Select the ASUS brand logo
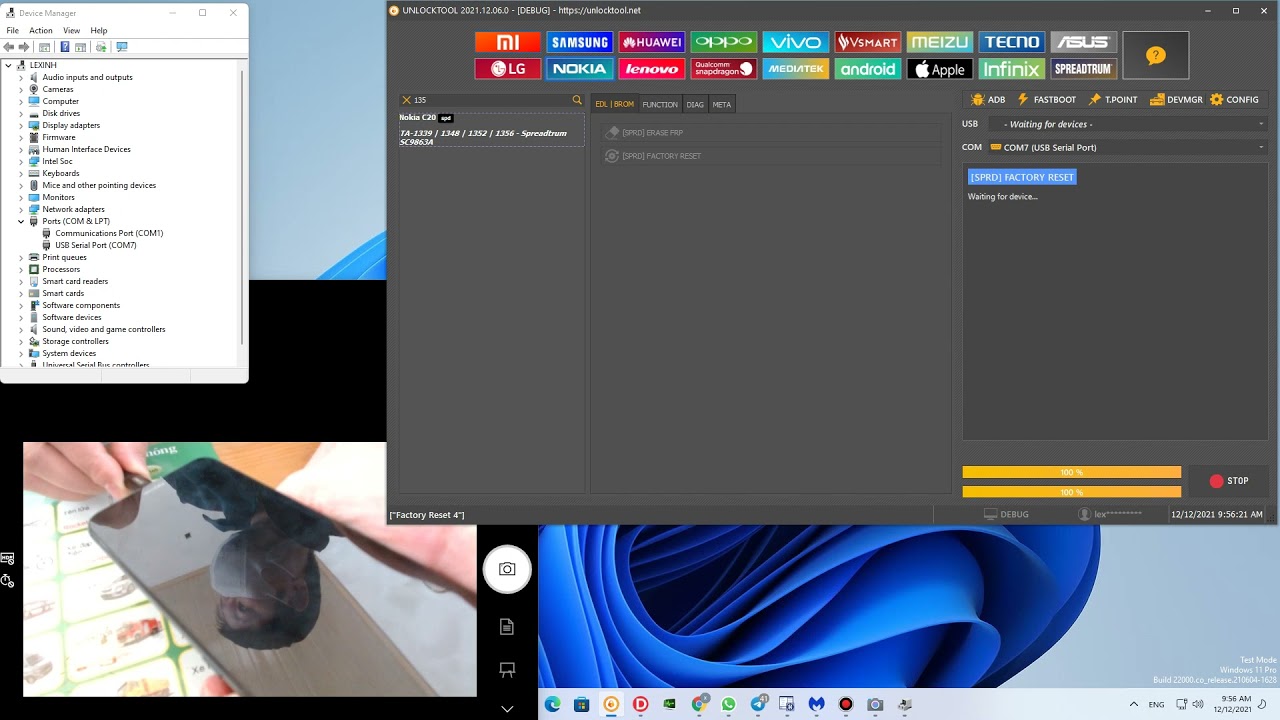1280x720 pixels. pos(1083,42)
